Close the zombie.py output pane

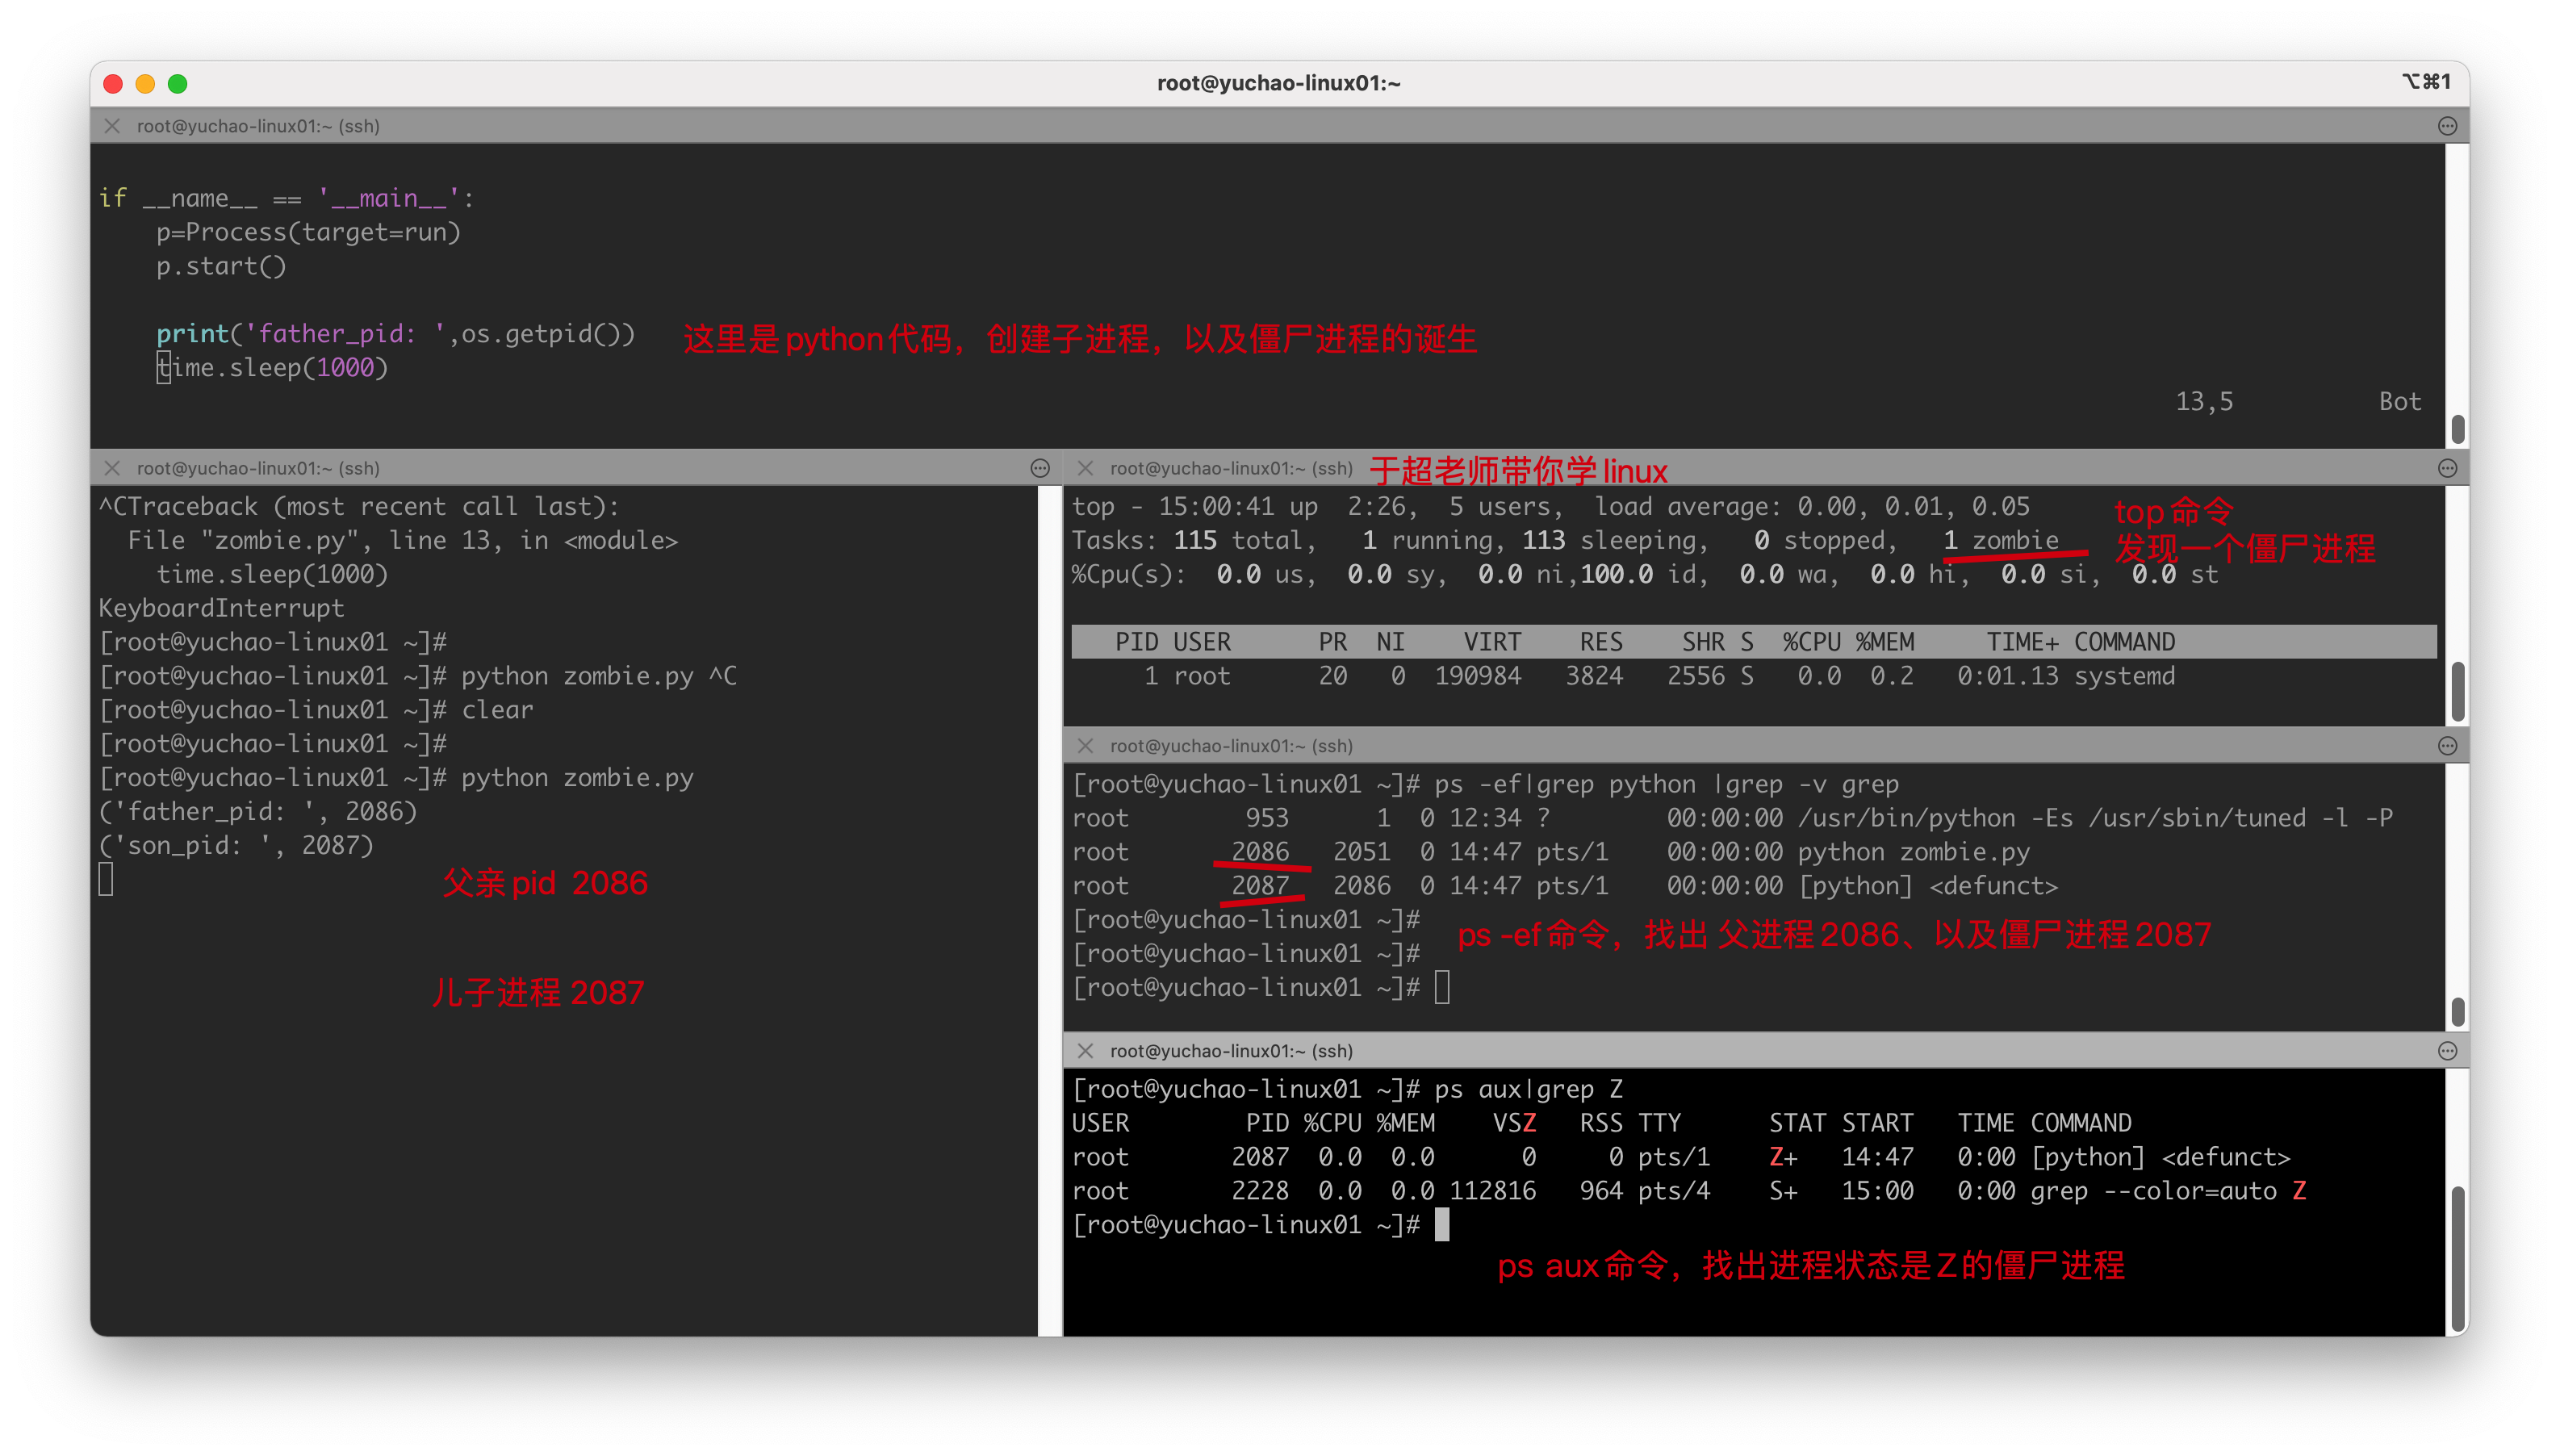[x=112, y=468]
